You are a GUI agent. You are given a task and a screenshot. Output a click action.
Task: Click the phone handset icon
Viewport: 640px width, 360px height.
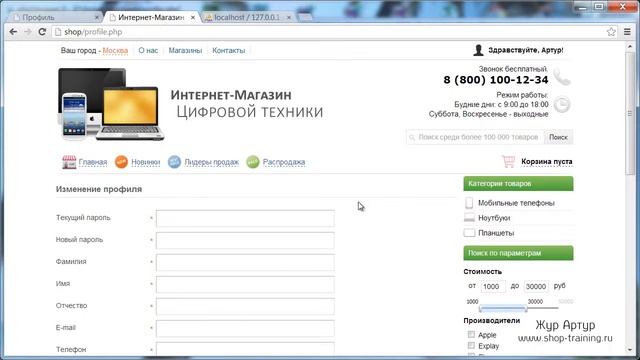(562, 77)
